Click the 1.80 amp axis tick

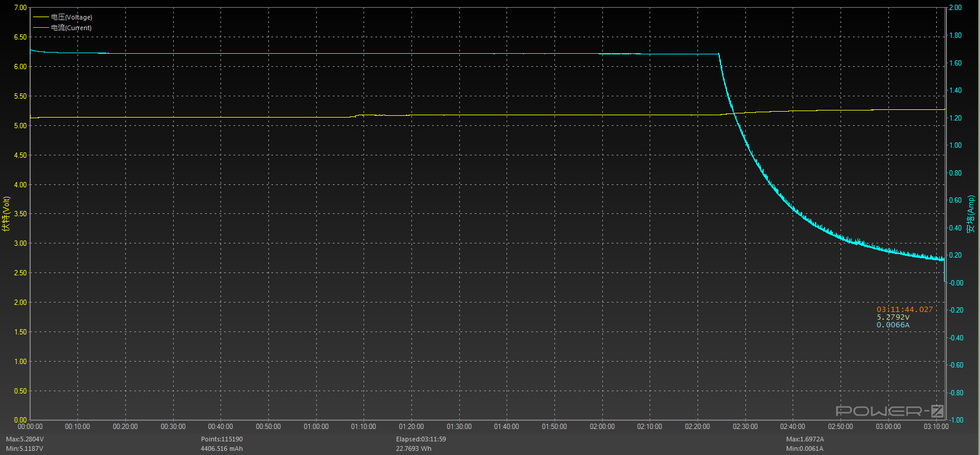pos(955,35)
